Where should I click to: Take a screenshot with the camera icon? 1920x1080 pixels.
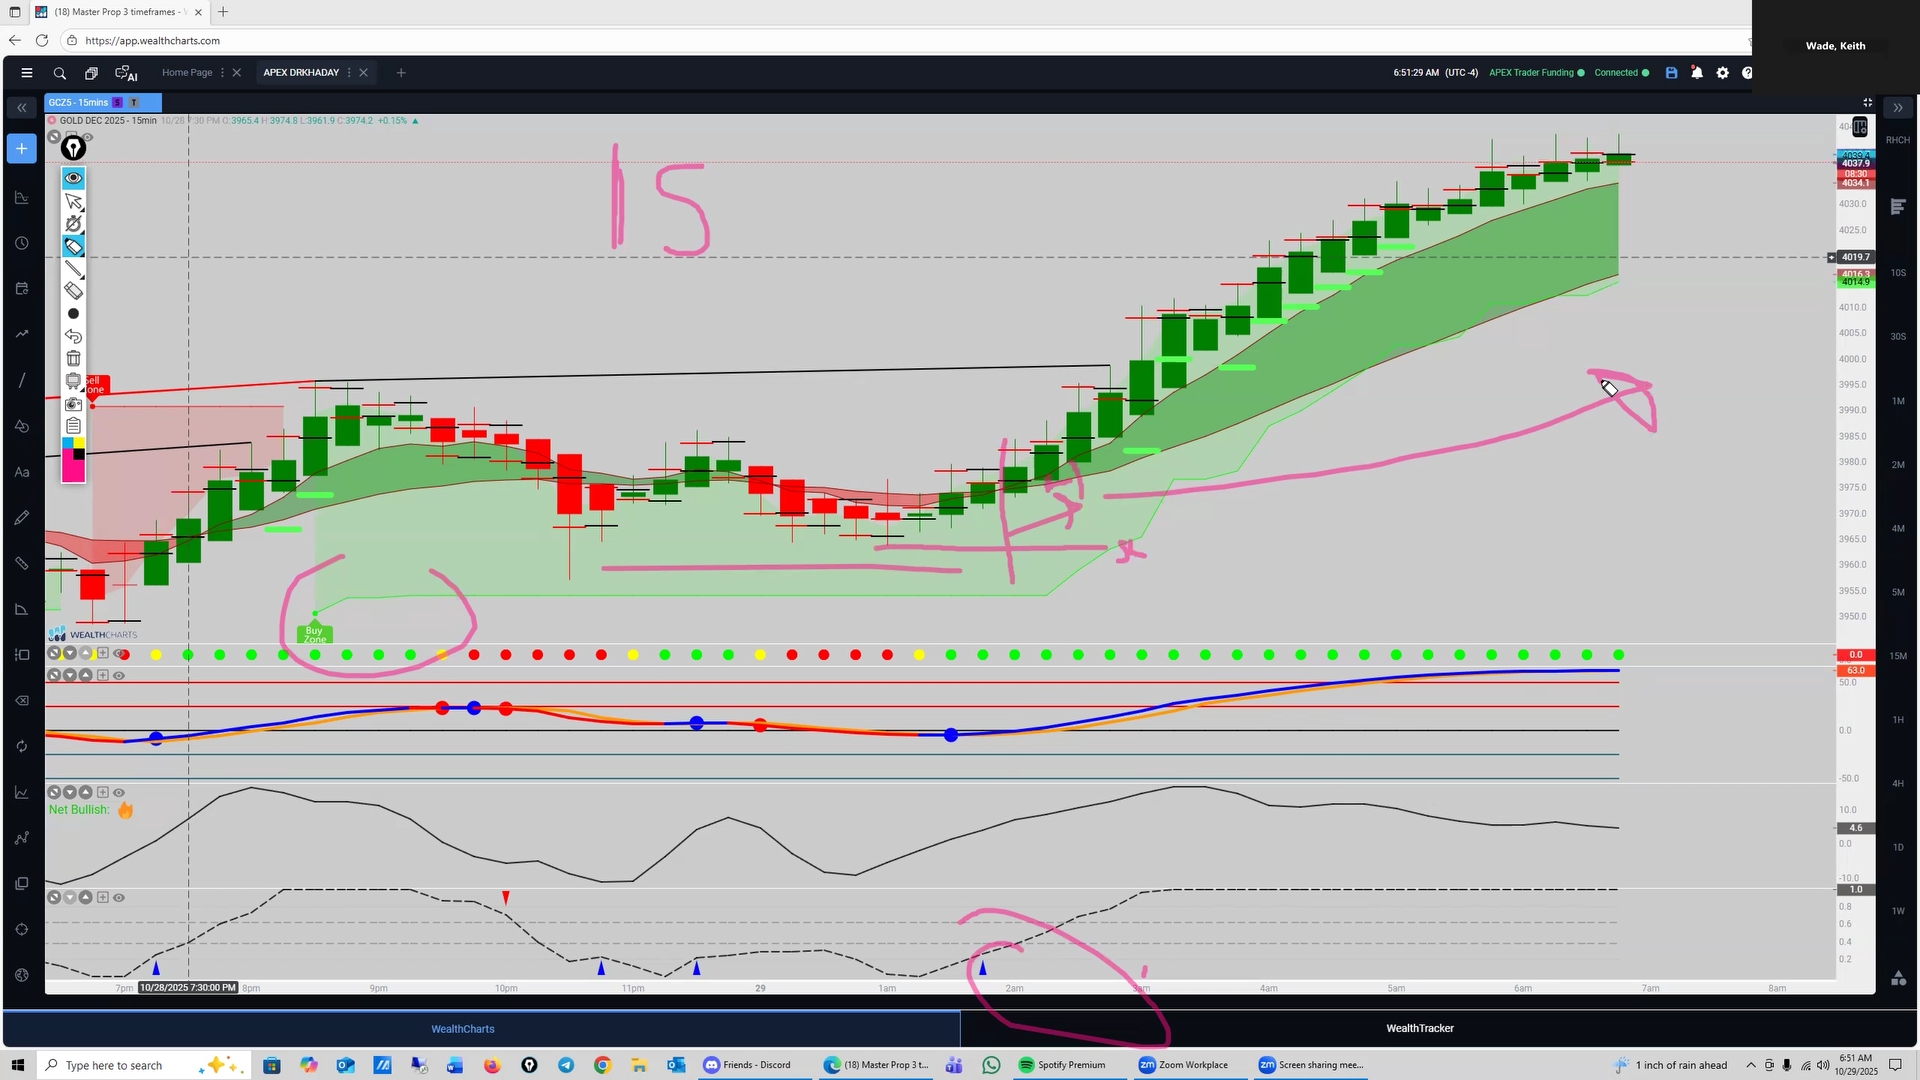(x=73, y=404)
